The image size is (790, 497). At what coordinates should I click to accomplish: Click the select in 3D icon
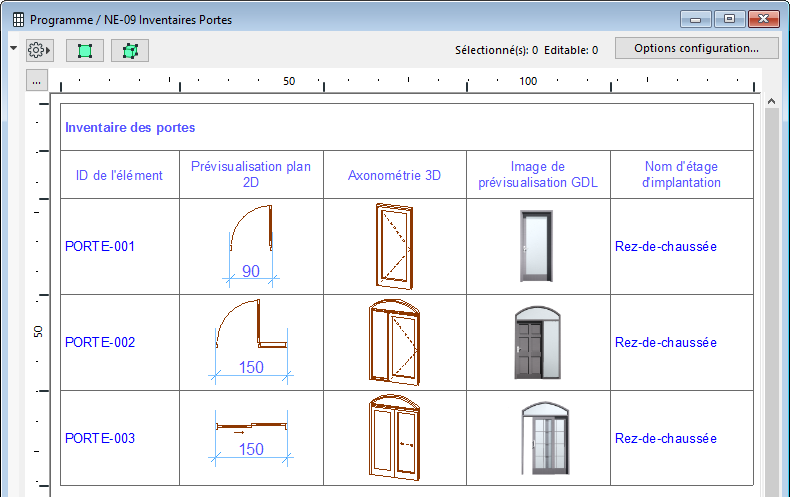tap(129, 49)
